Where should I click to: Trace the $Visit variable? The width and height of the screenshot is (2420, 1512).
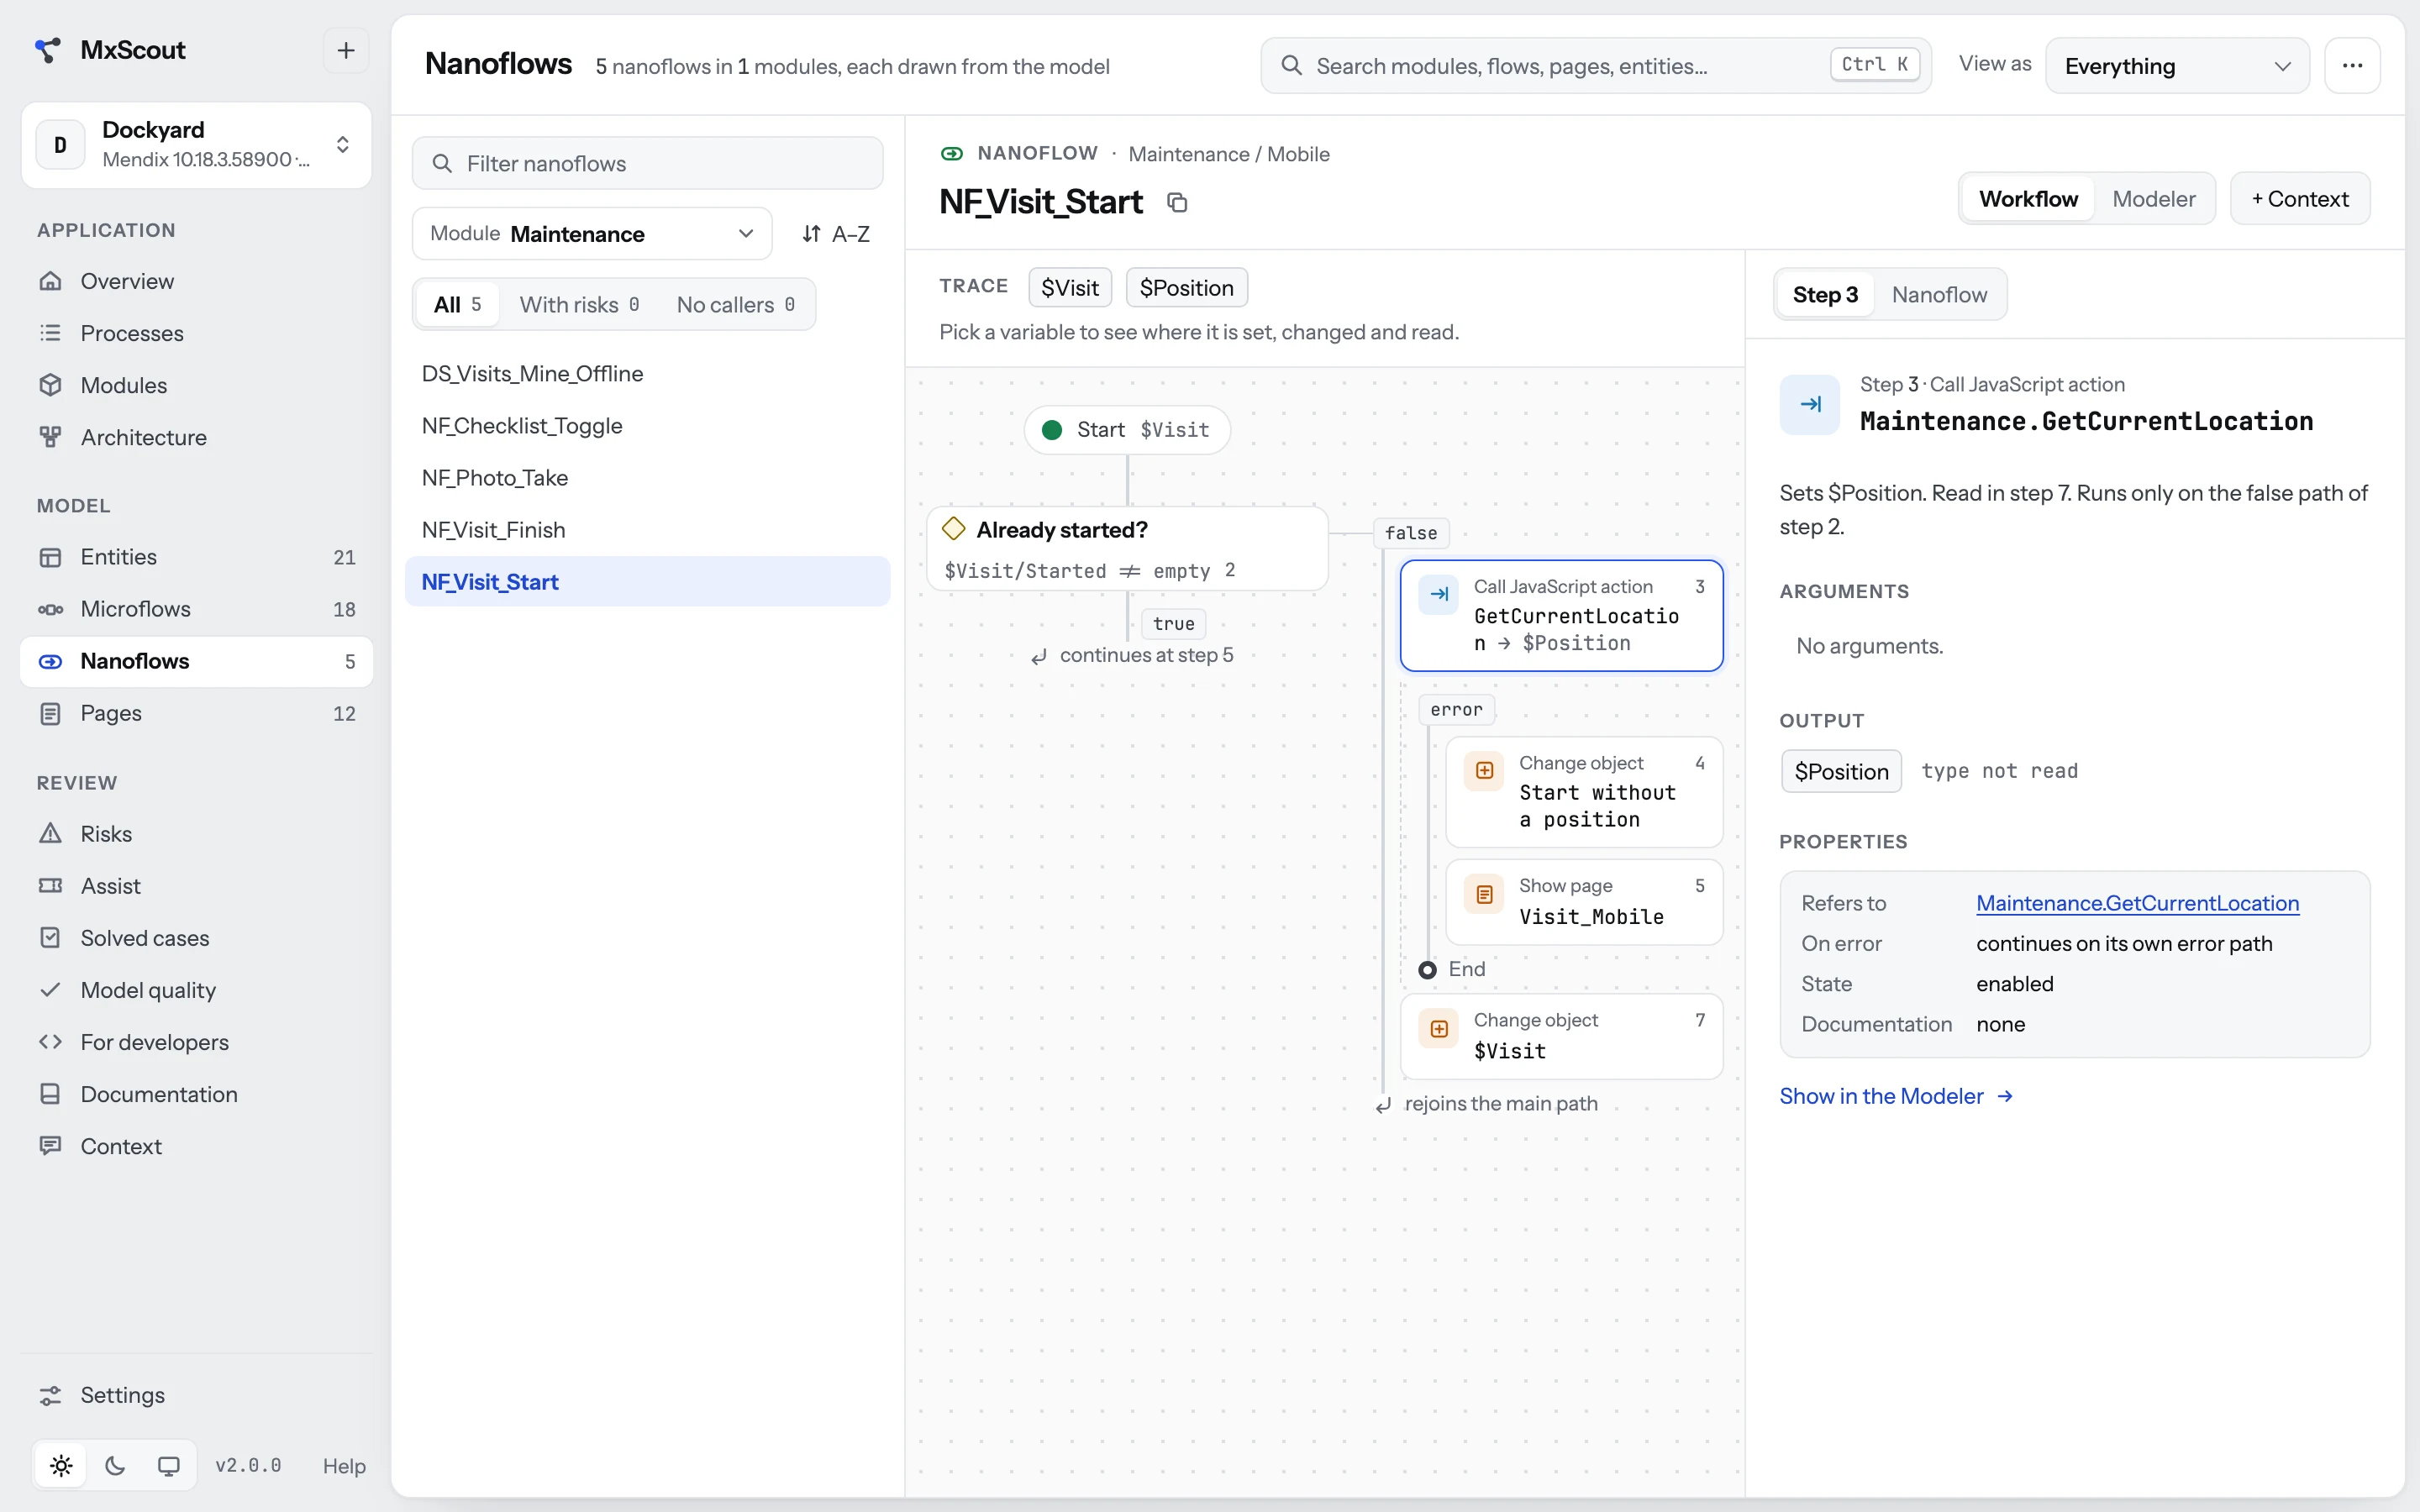tap(1070, 288)
